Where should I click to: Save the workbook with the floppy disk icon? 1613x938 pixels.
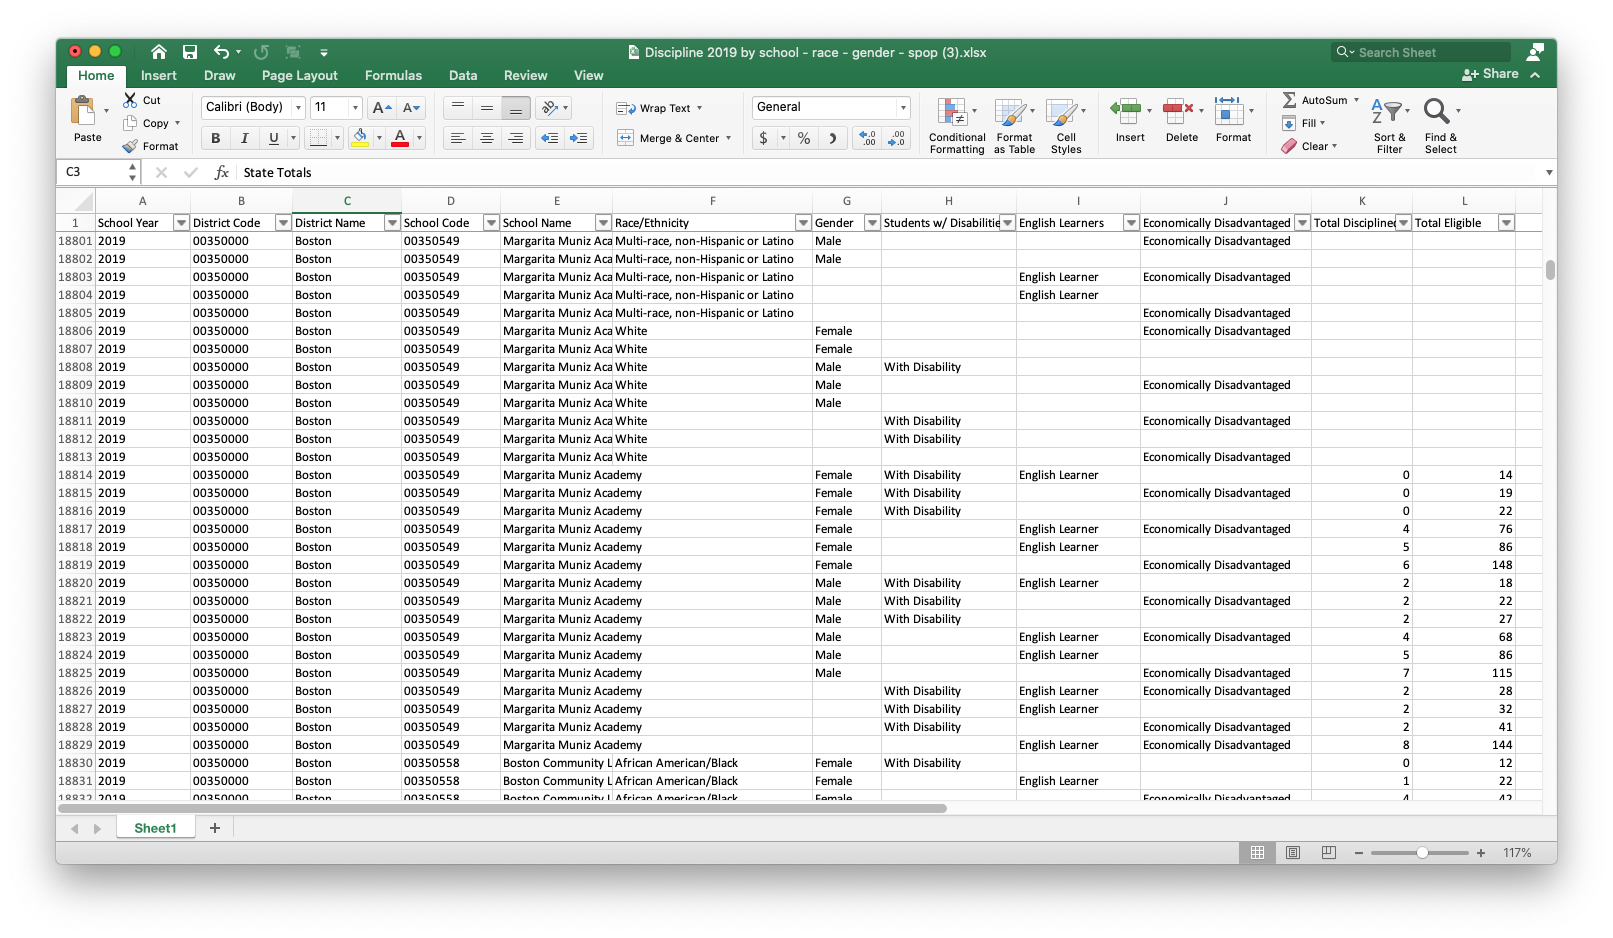tap(190, 52)
